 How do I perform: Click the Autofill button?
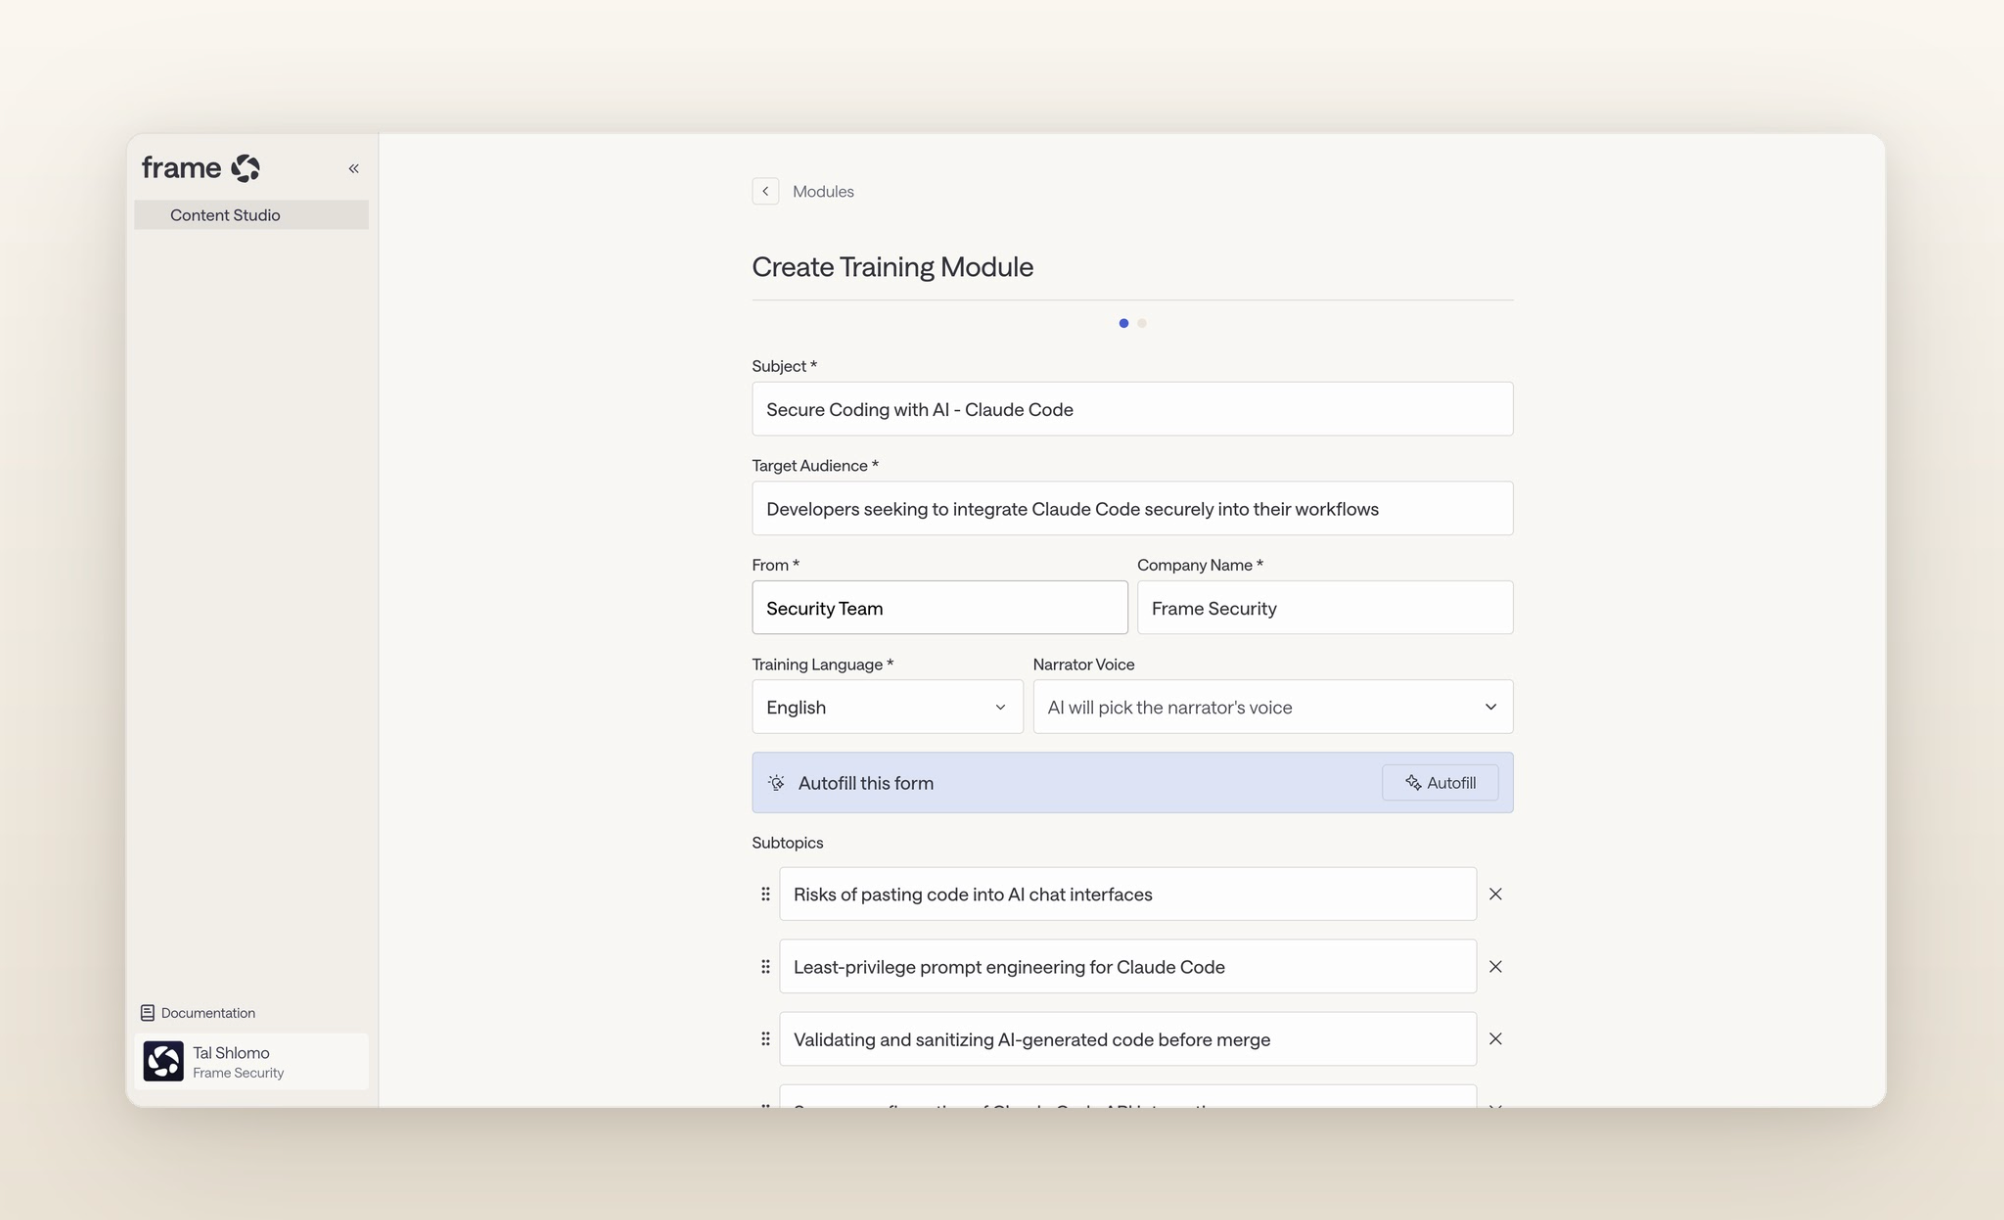(1440, 783)
